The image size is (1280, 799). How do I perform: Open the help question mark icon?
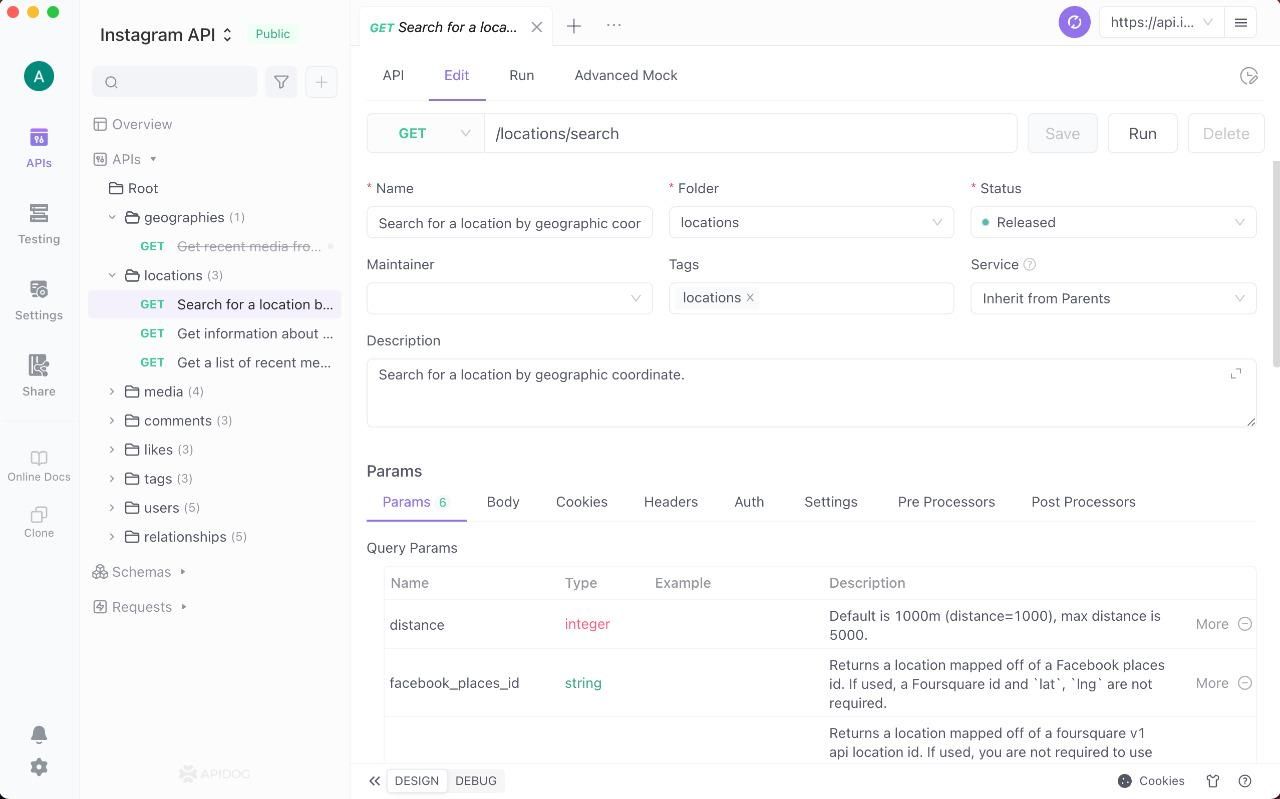click(1245, 781)
